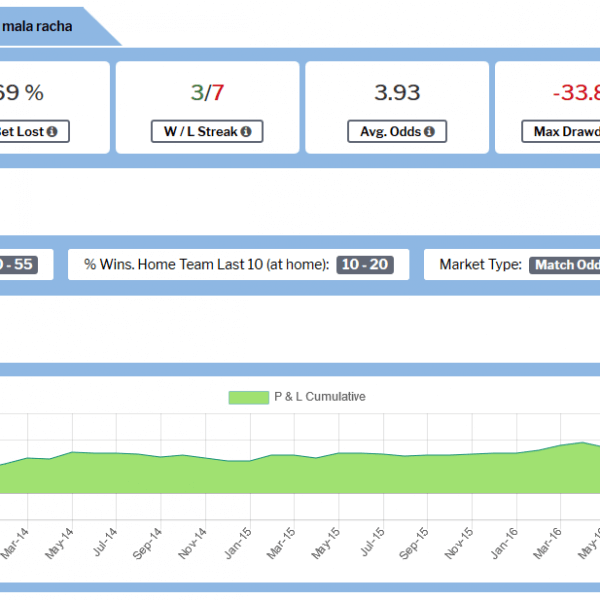Click the Mar-16 axis label
This screenshot has height=600, width=600.
(548, 544)
